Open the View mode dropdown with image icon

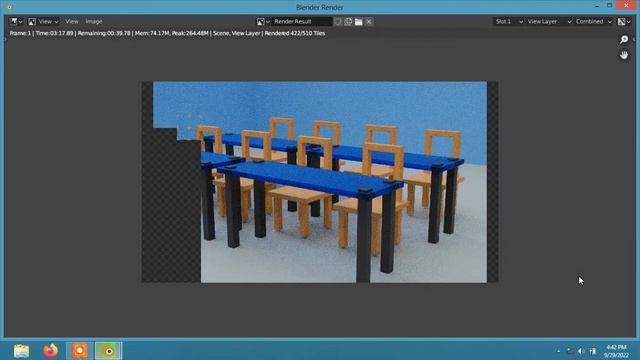pyautogui.click(x=43, y=21)
